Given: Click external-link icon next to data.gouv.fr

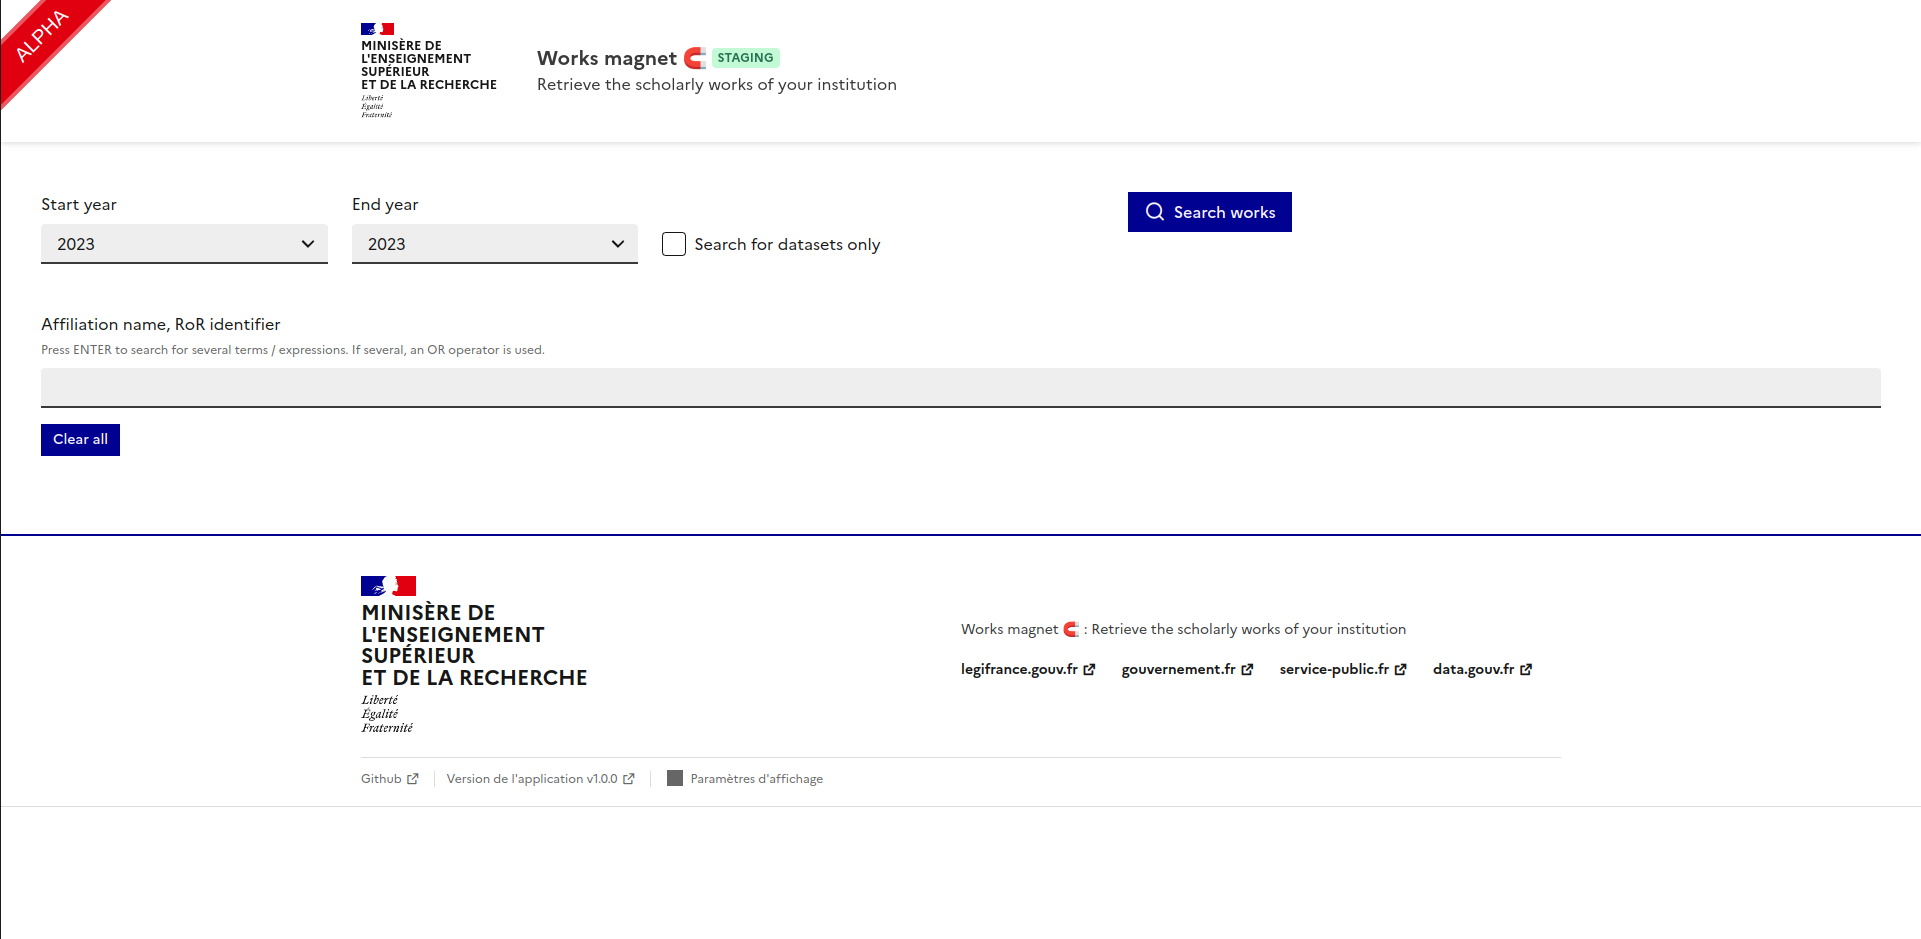Looking at the screenshot, I should tap(1526, 670).
